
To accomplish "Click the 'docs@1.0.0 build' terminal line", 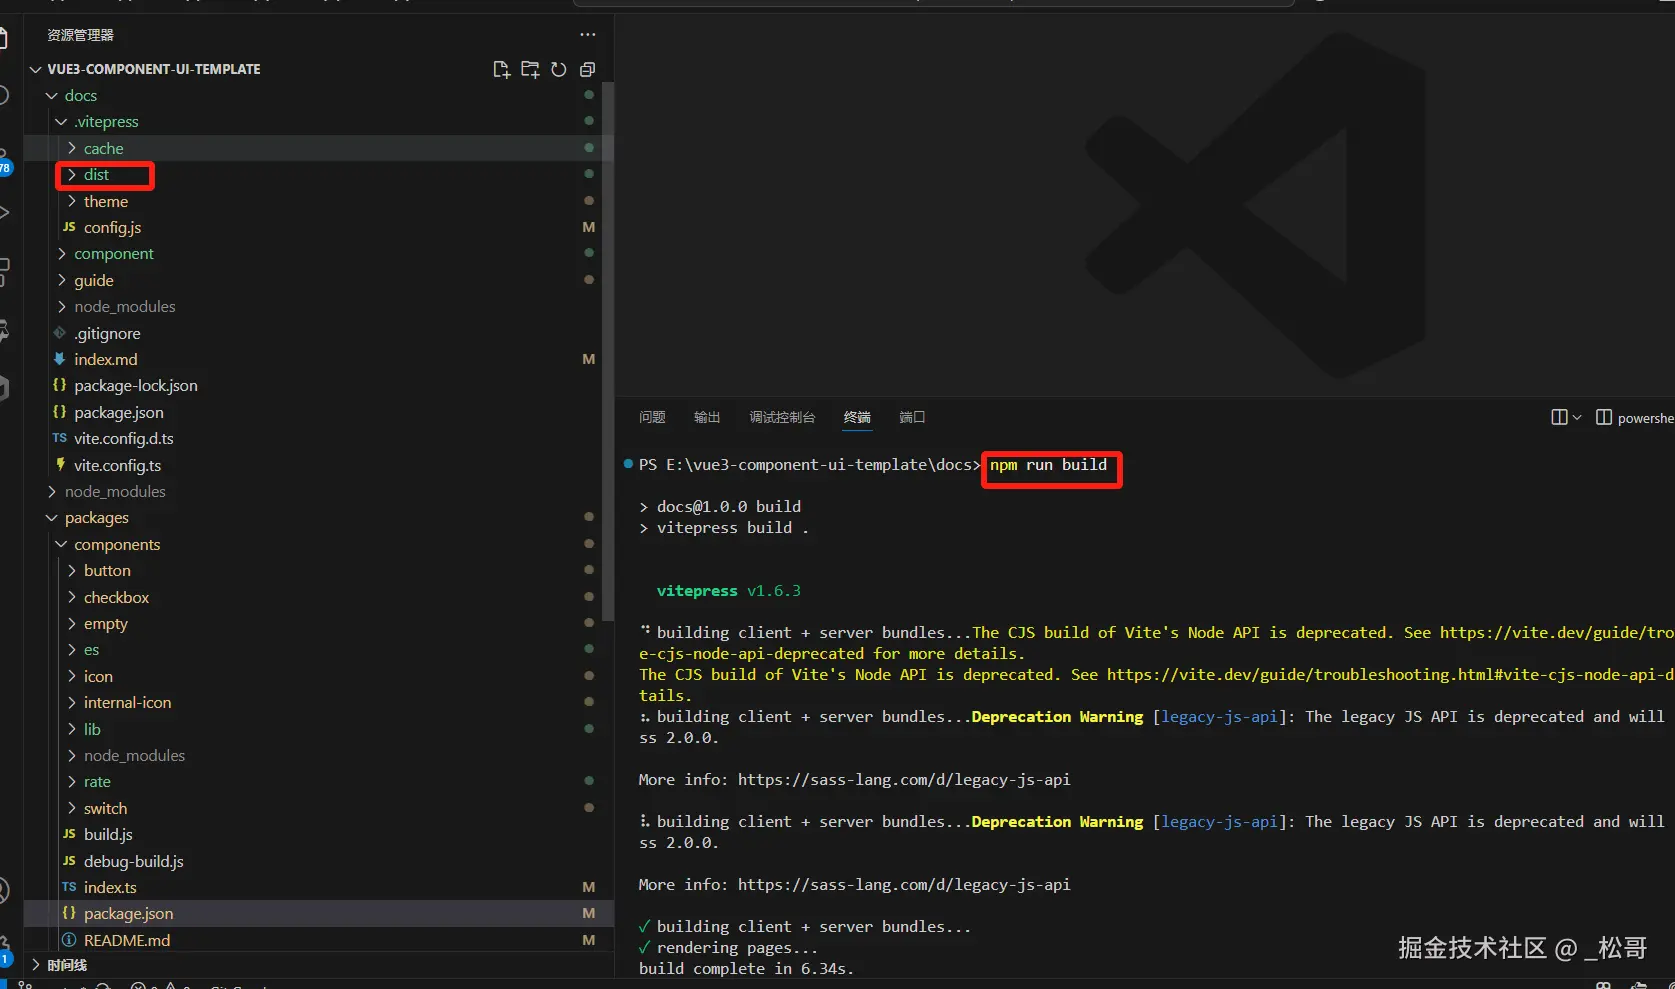I will pyautogui.click(x=729, y=507).
